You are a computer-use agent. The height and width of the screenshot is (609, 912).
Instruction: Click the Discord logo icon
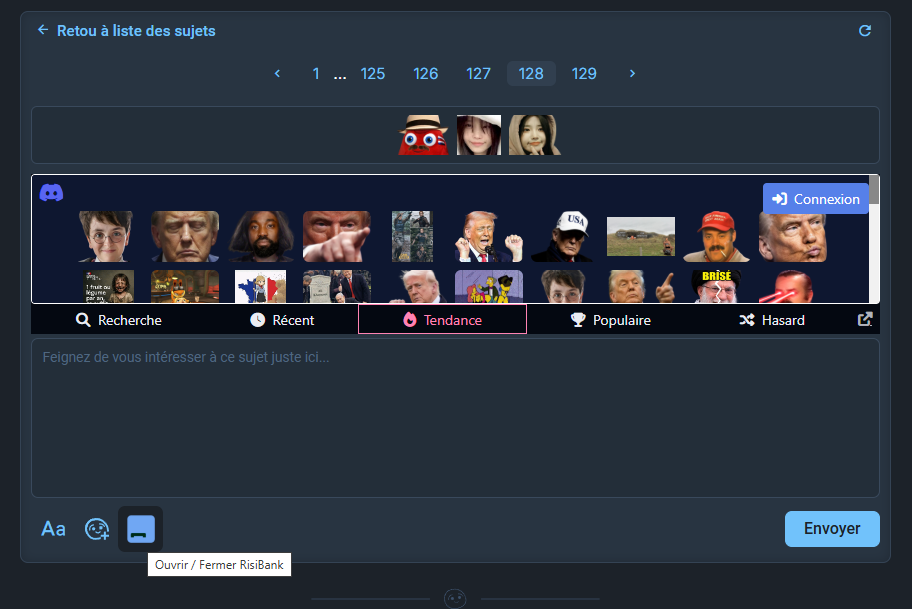point(52,193)
